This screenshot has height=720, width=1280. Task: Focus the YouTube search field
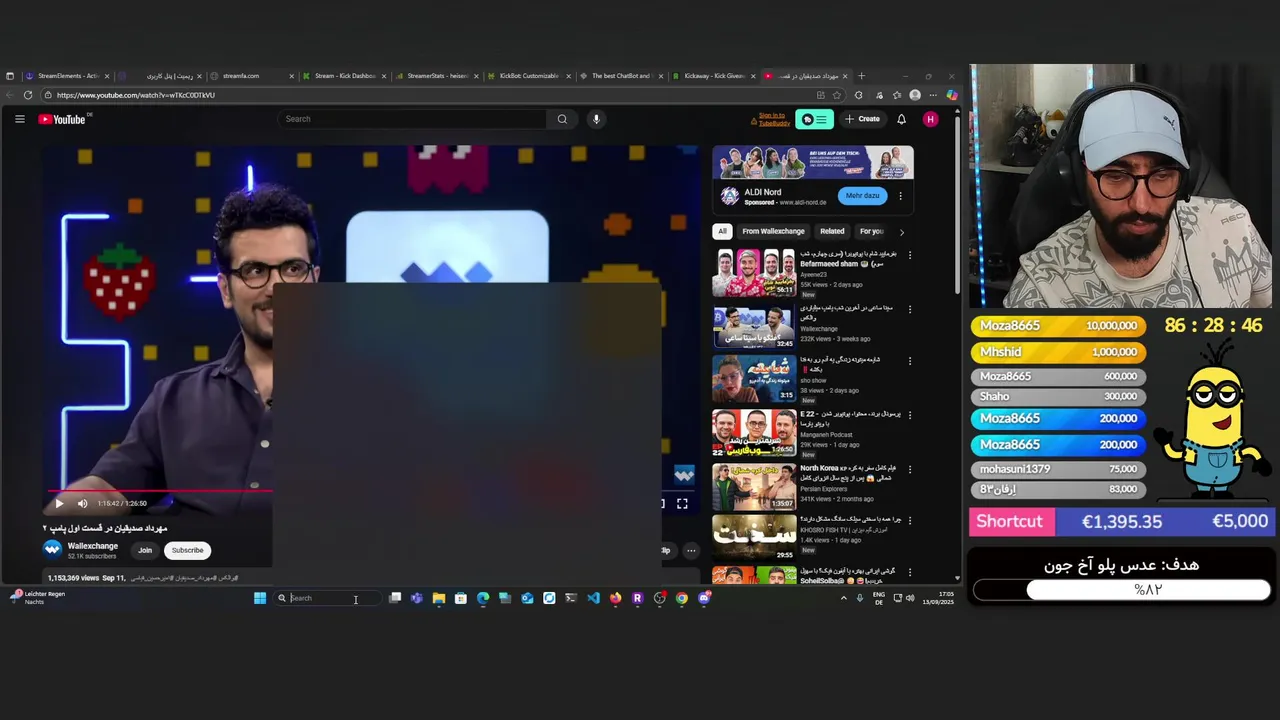[x=413, y=119]
